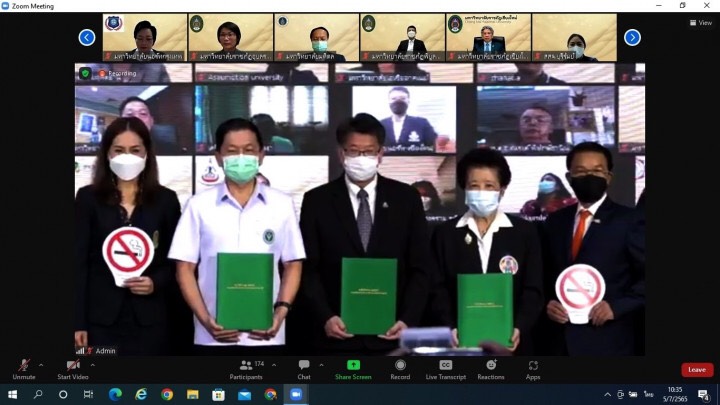Show previous participant thumbnails with left arrow
720x405 pixels.
(87, 37)
